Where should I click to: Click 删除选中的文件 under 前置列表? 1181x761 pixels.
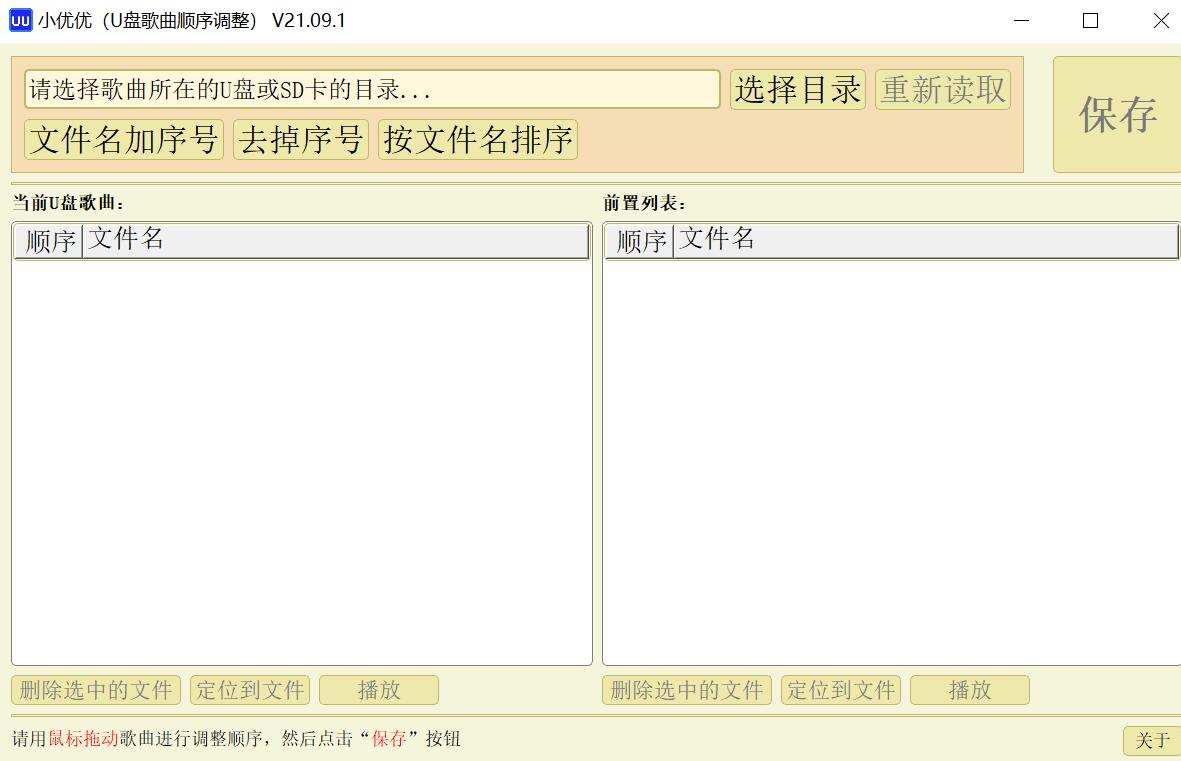click(687, 690)
